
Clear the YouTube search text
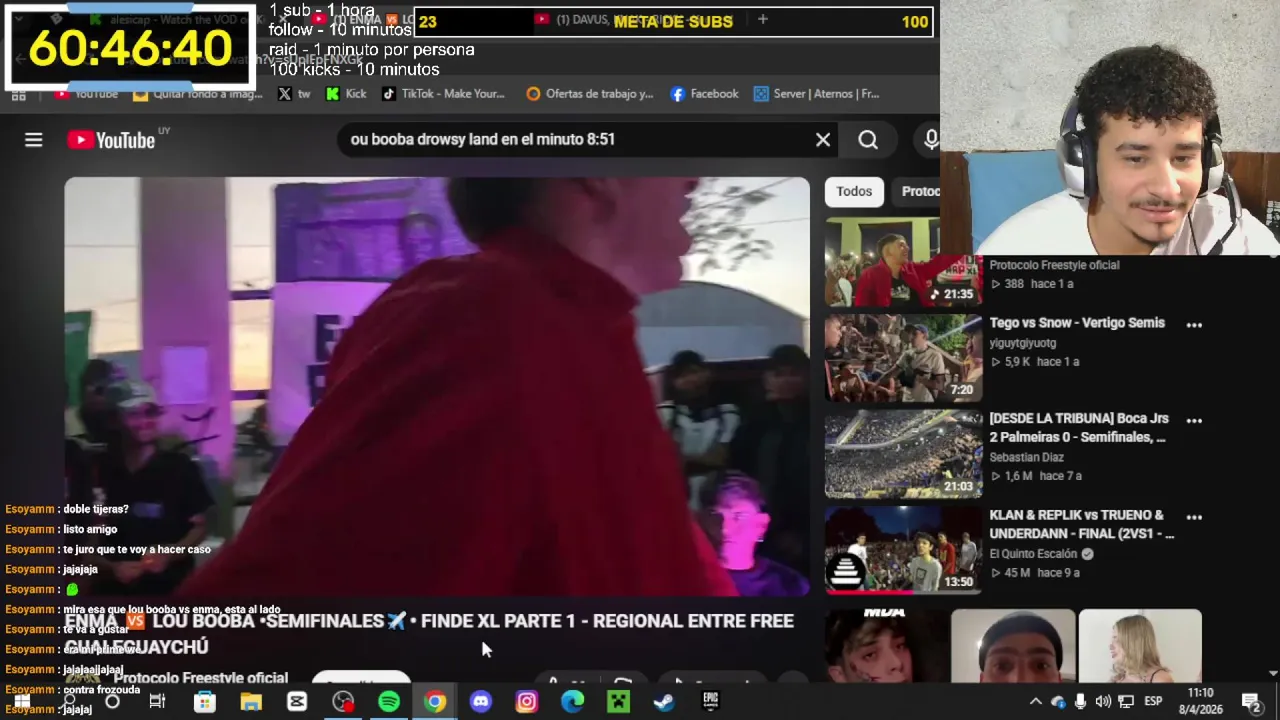pyautogui.click(x=823, y=140)
